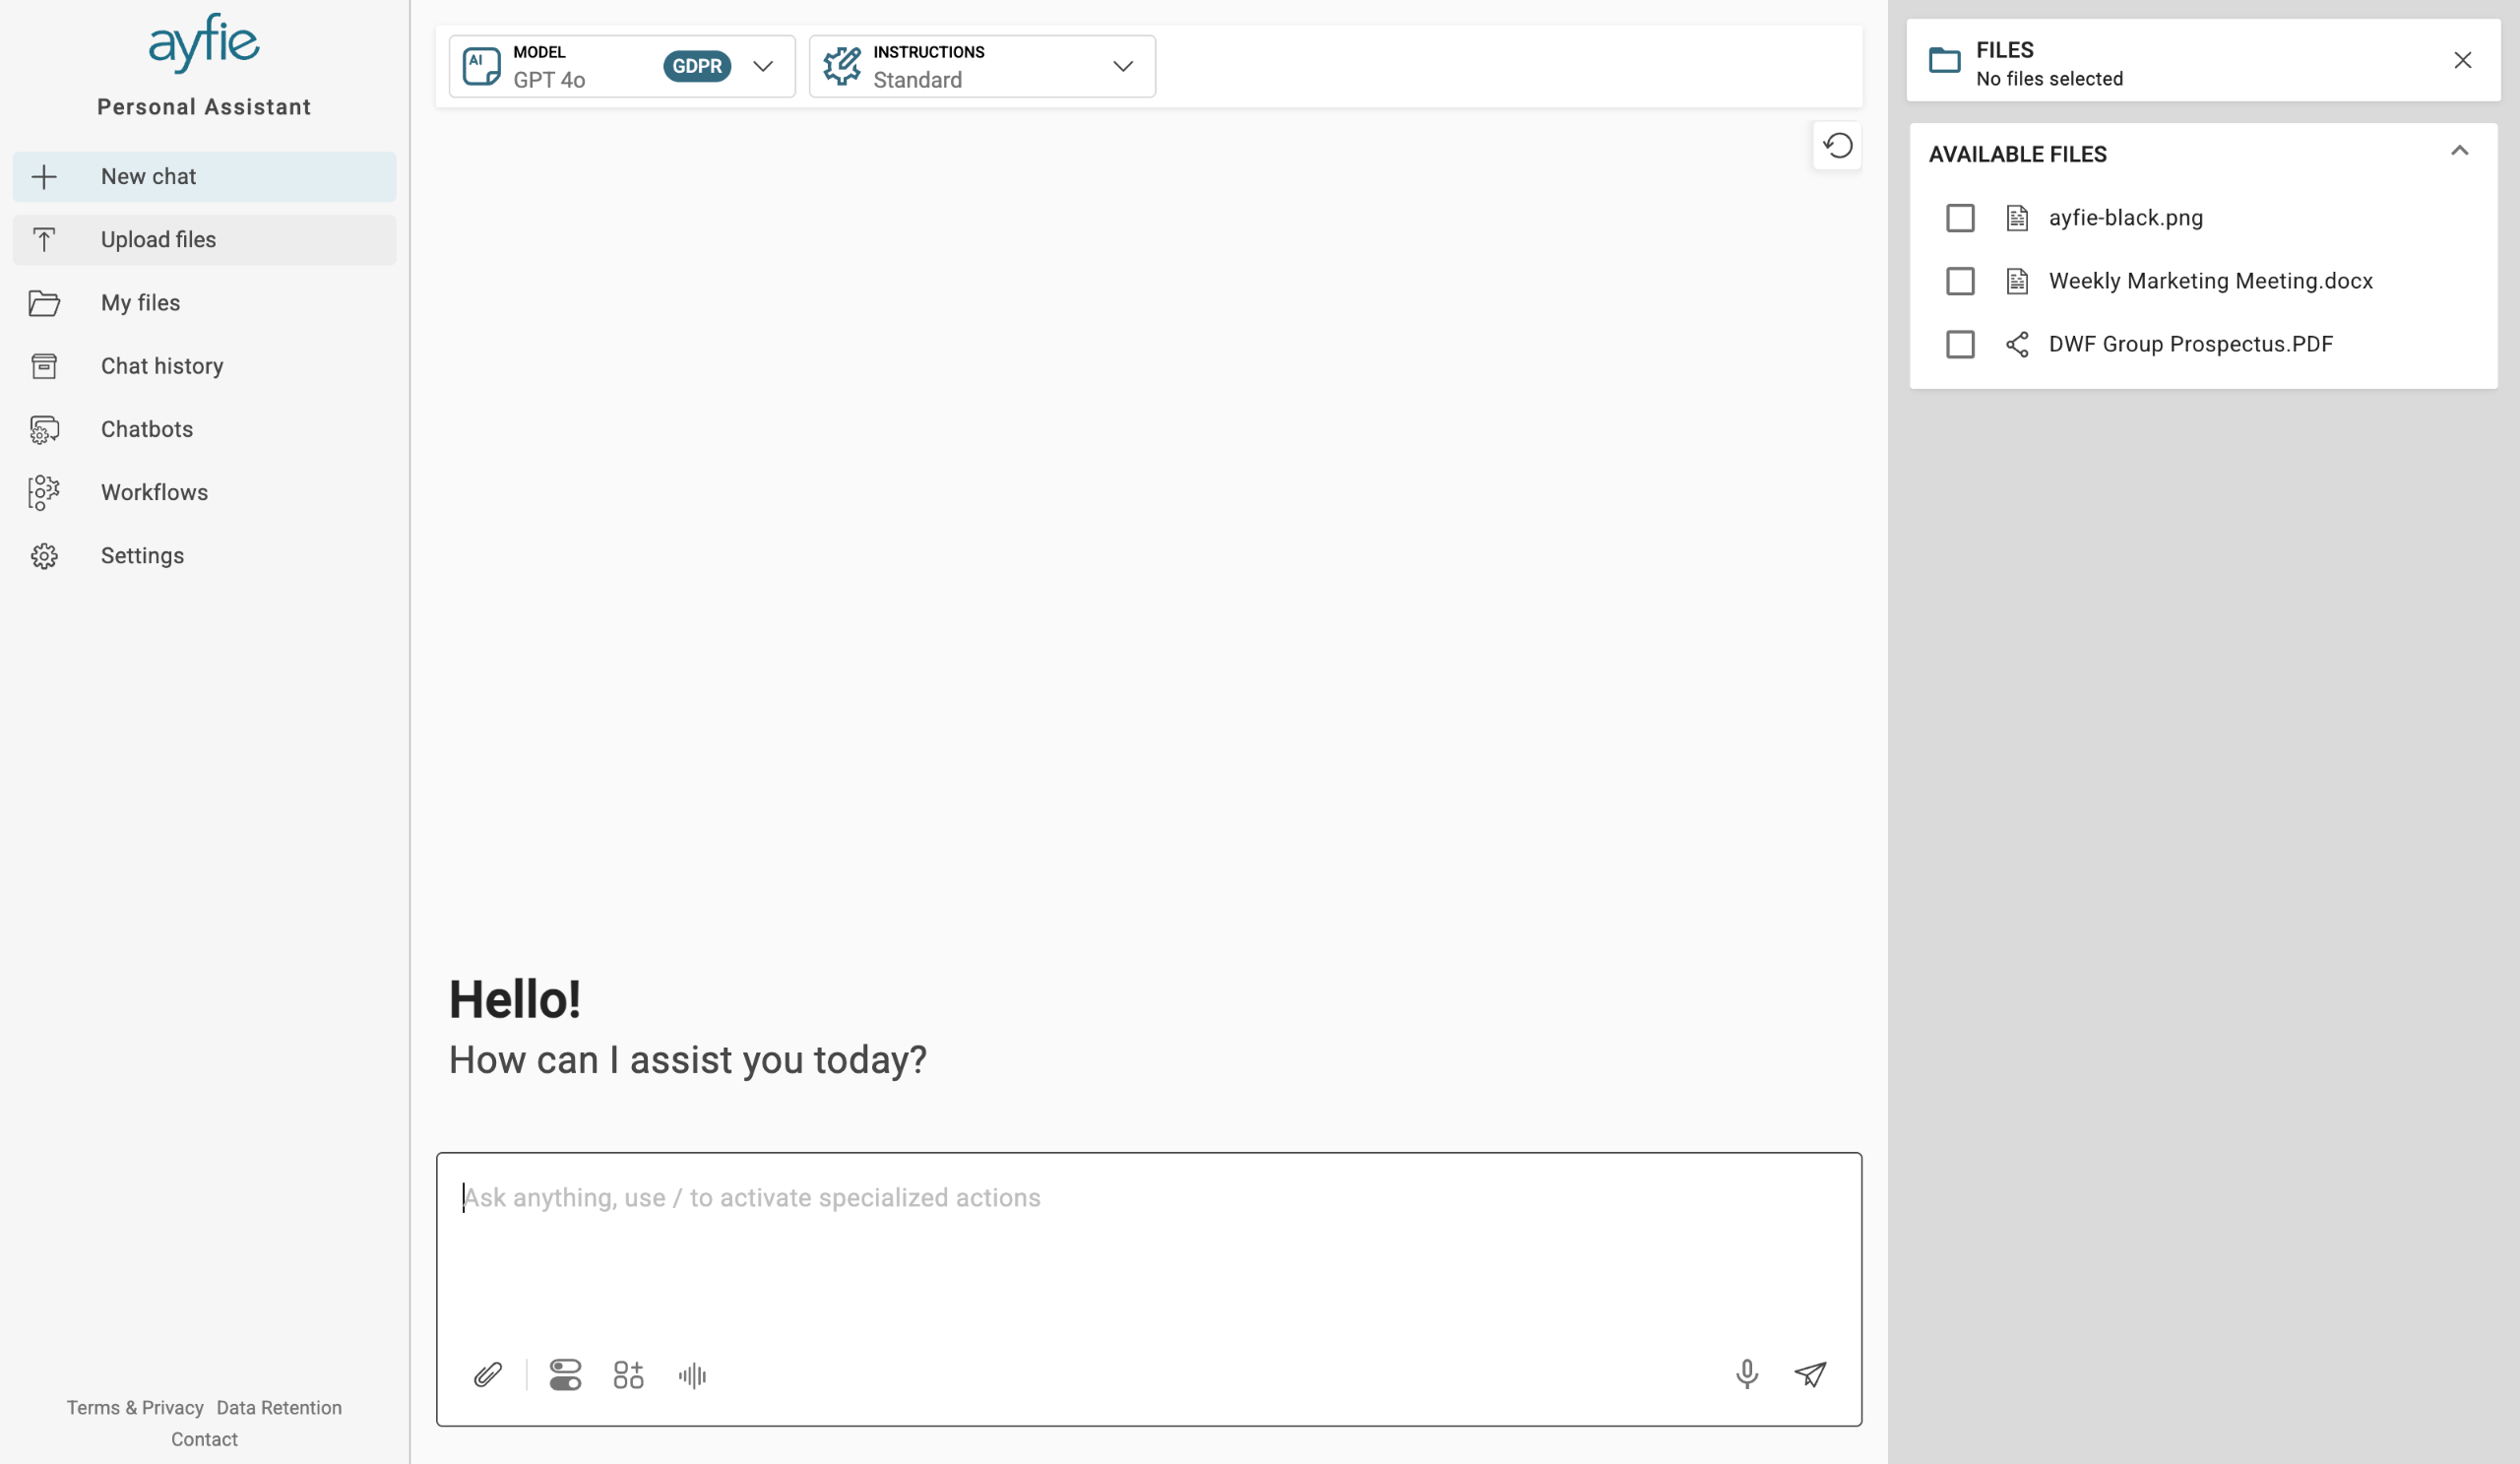Collapse the Available Files section

pyautogui.click(x=2459, y=151)
